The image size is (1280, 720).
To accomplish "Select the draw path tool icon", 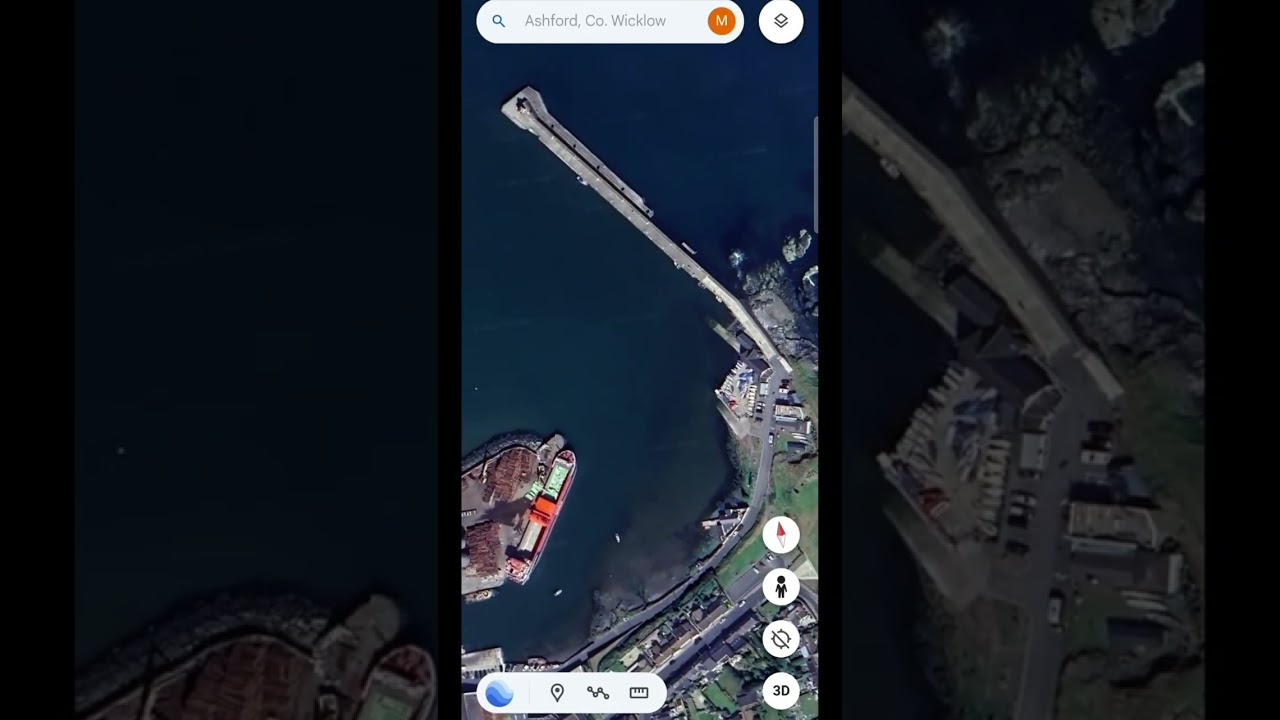I will [x=598, y=692].
